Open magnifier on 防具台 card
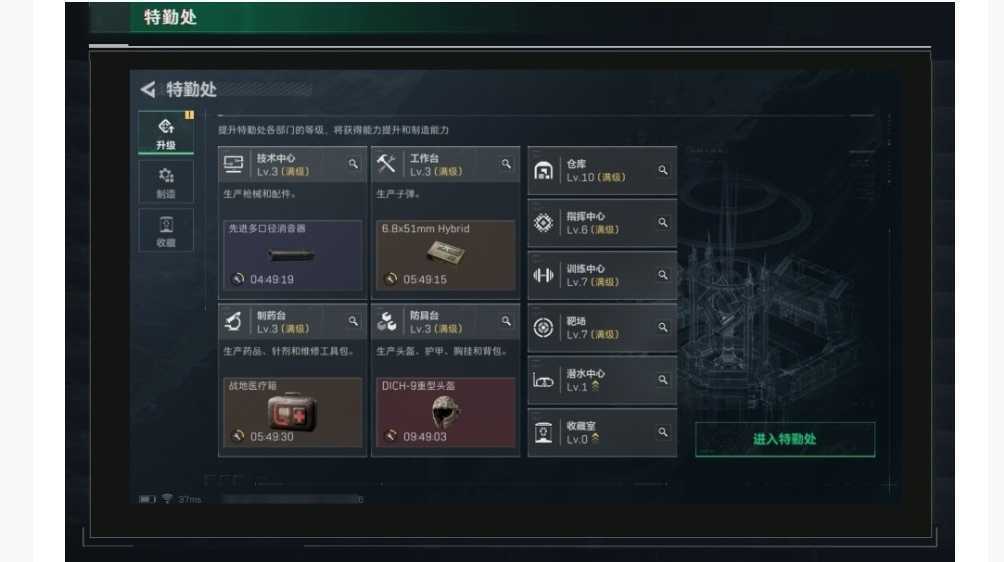 click(x=506, y=321)
